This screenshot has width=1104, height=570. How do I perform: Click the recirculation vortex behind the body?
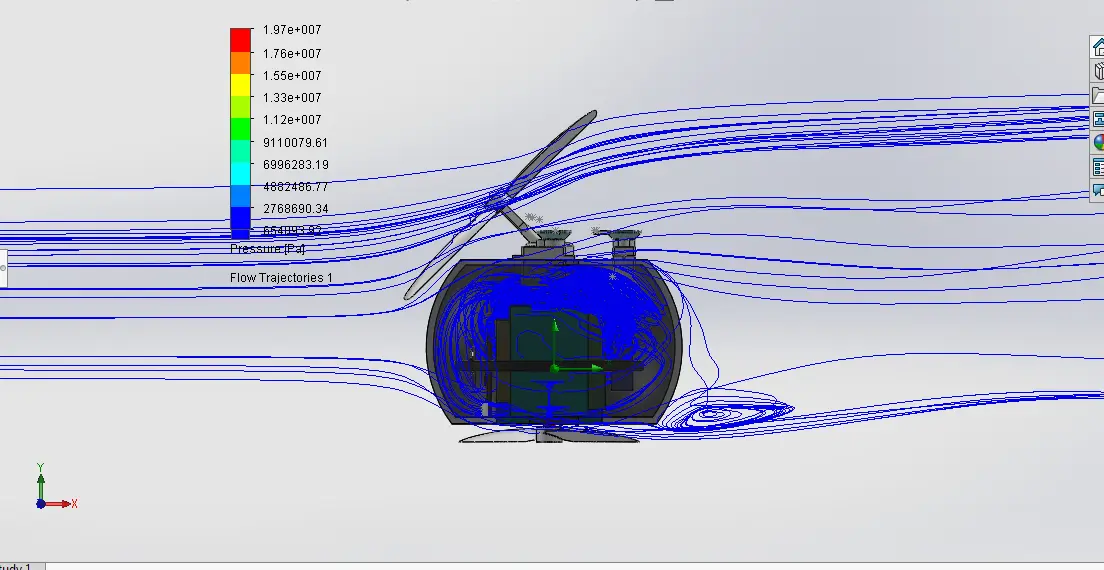[716, 412]
